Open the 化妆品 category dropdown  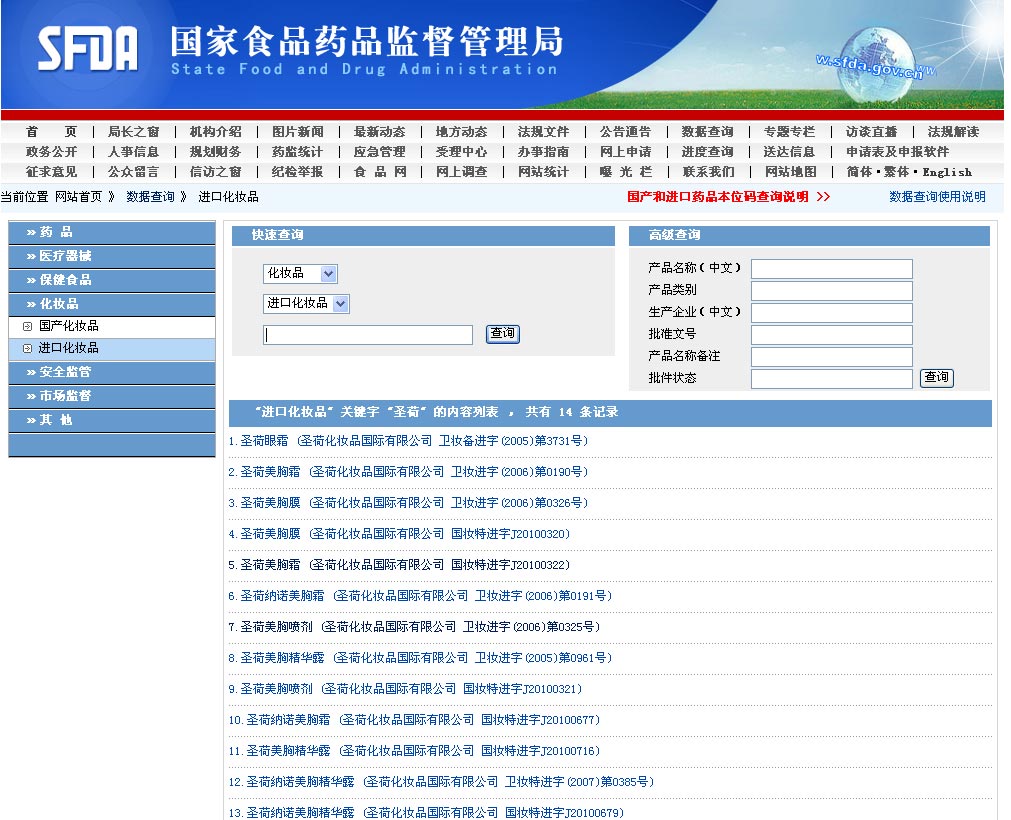(300, 273)
